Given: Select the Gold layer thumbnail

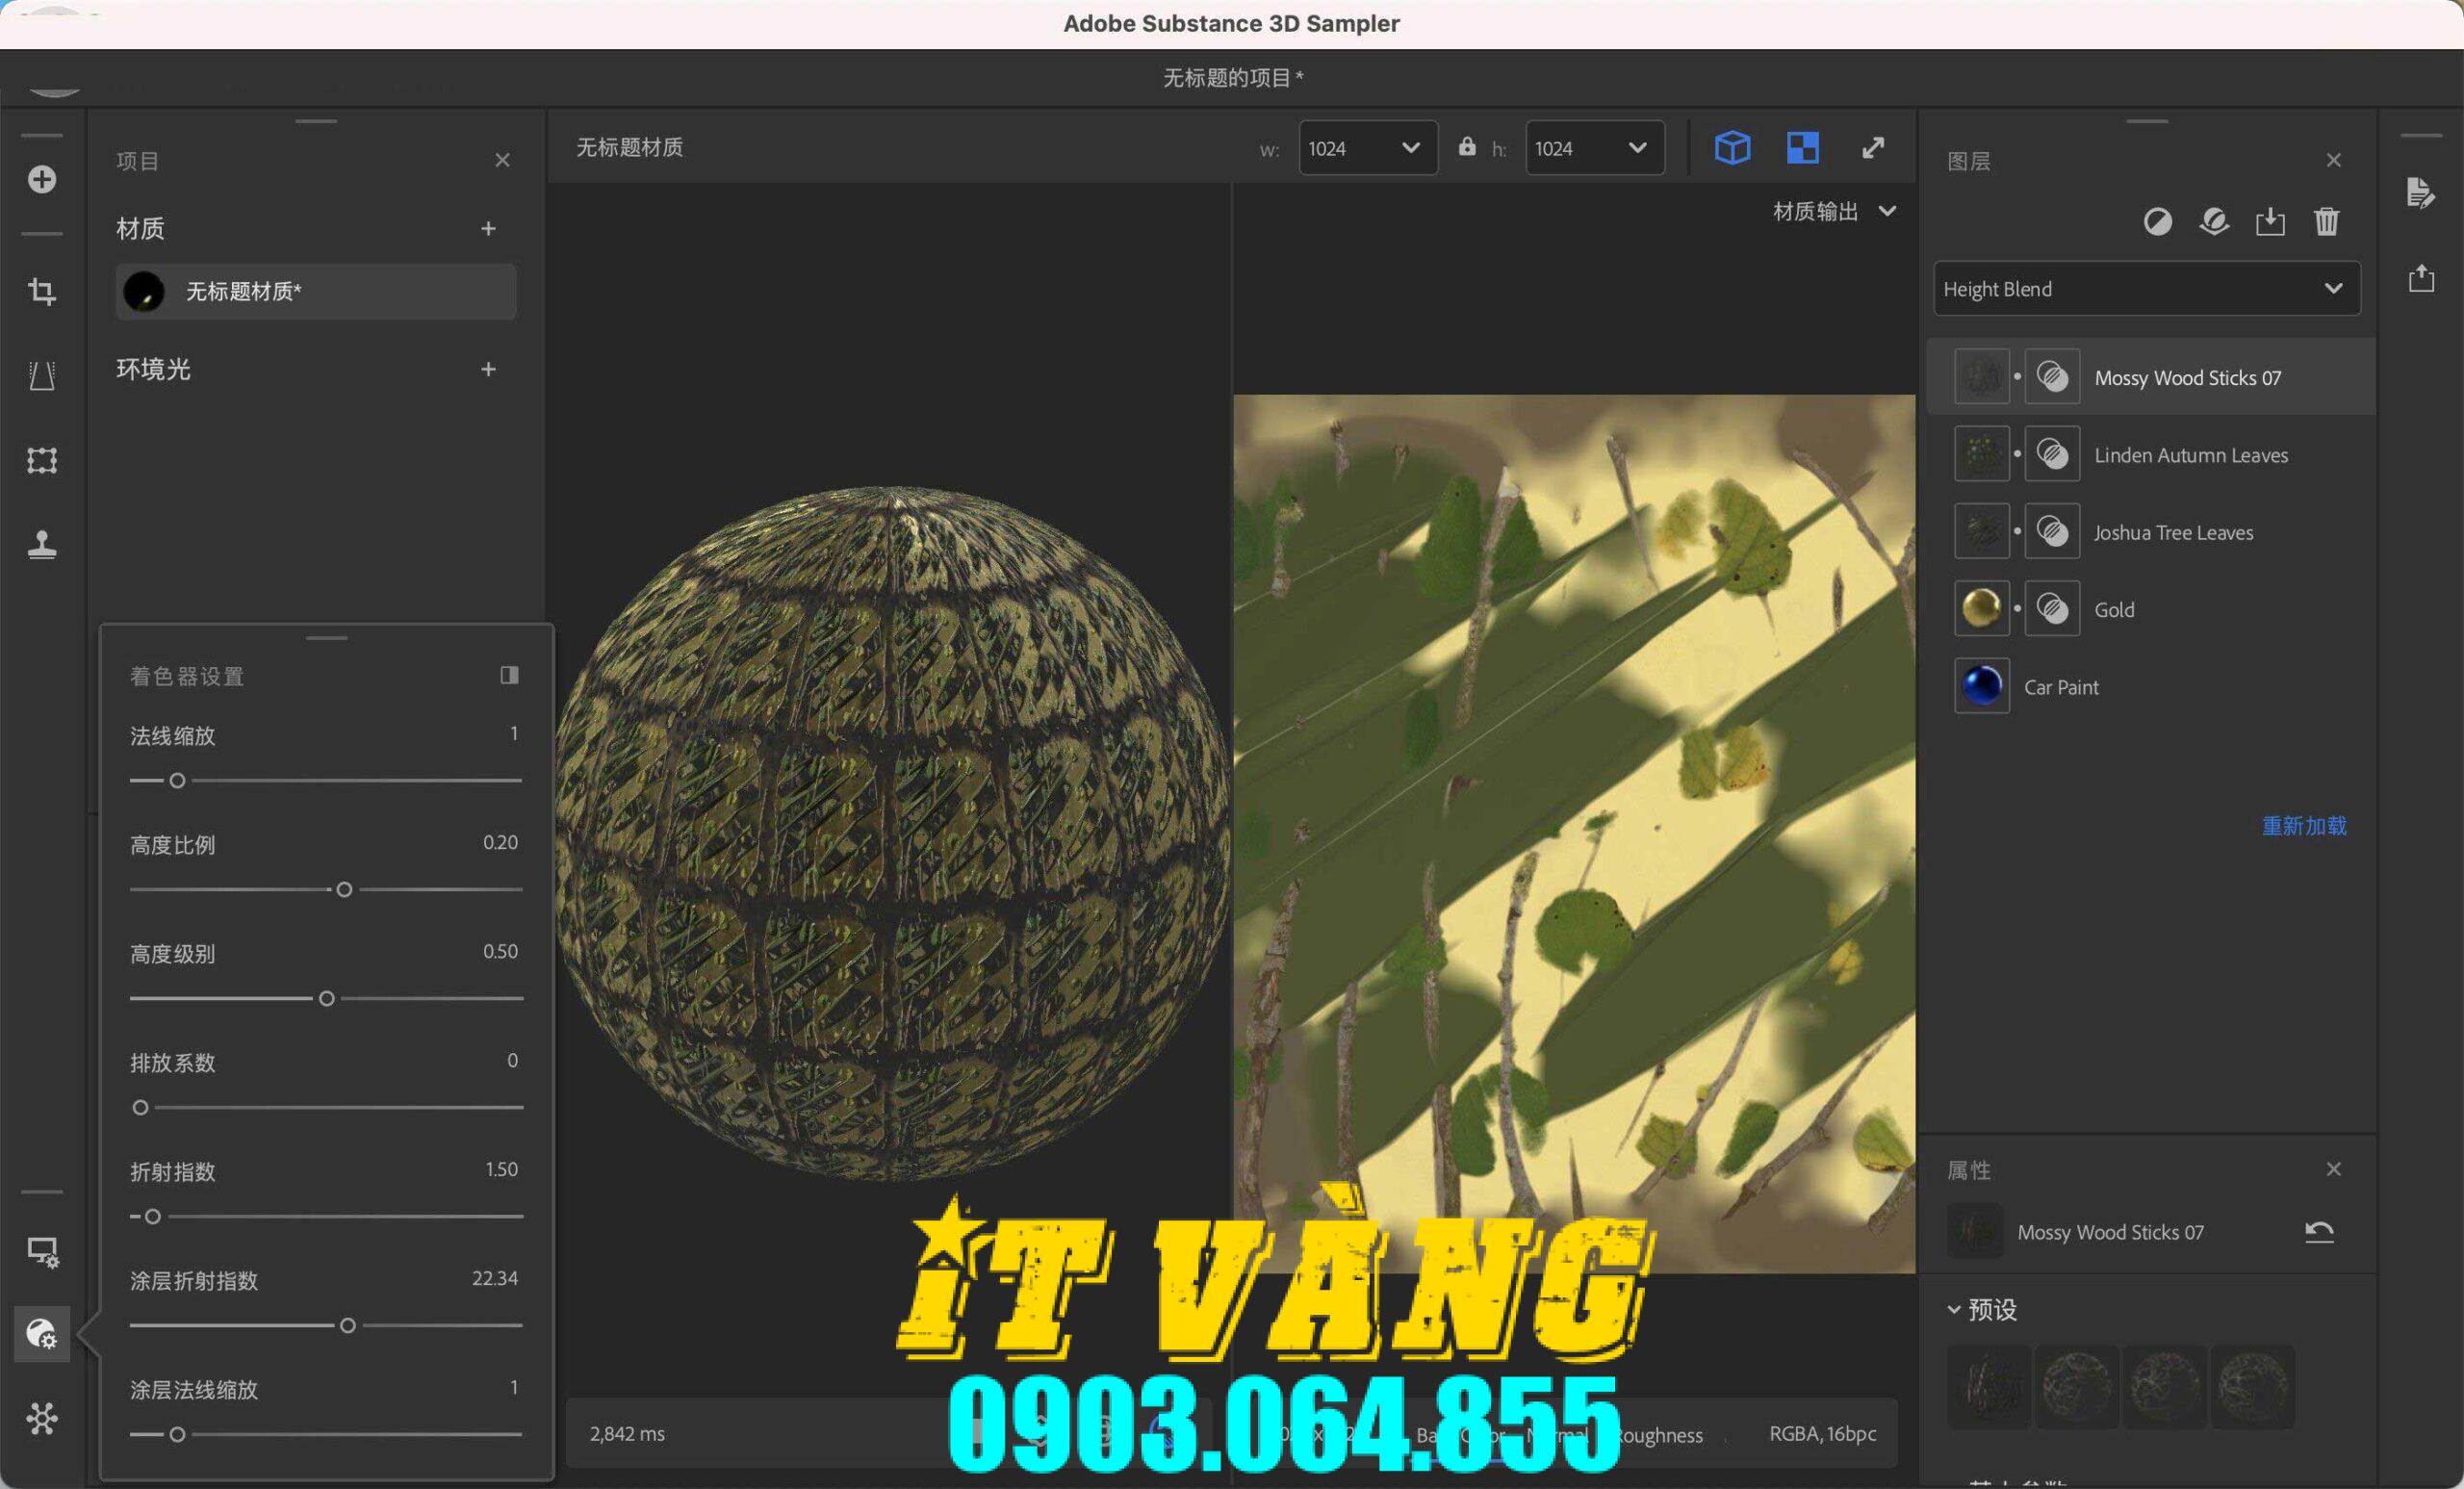Looking at the screenshot, I should coord(1981,608).
